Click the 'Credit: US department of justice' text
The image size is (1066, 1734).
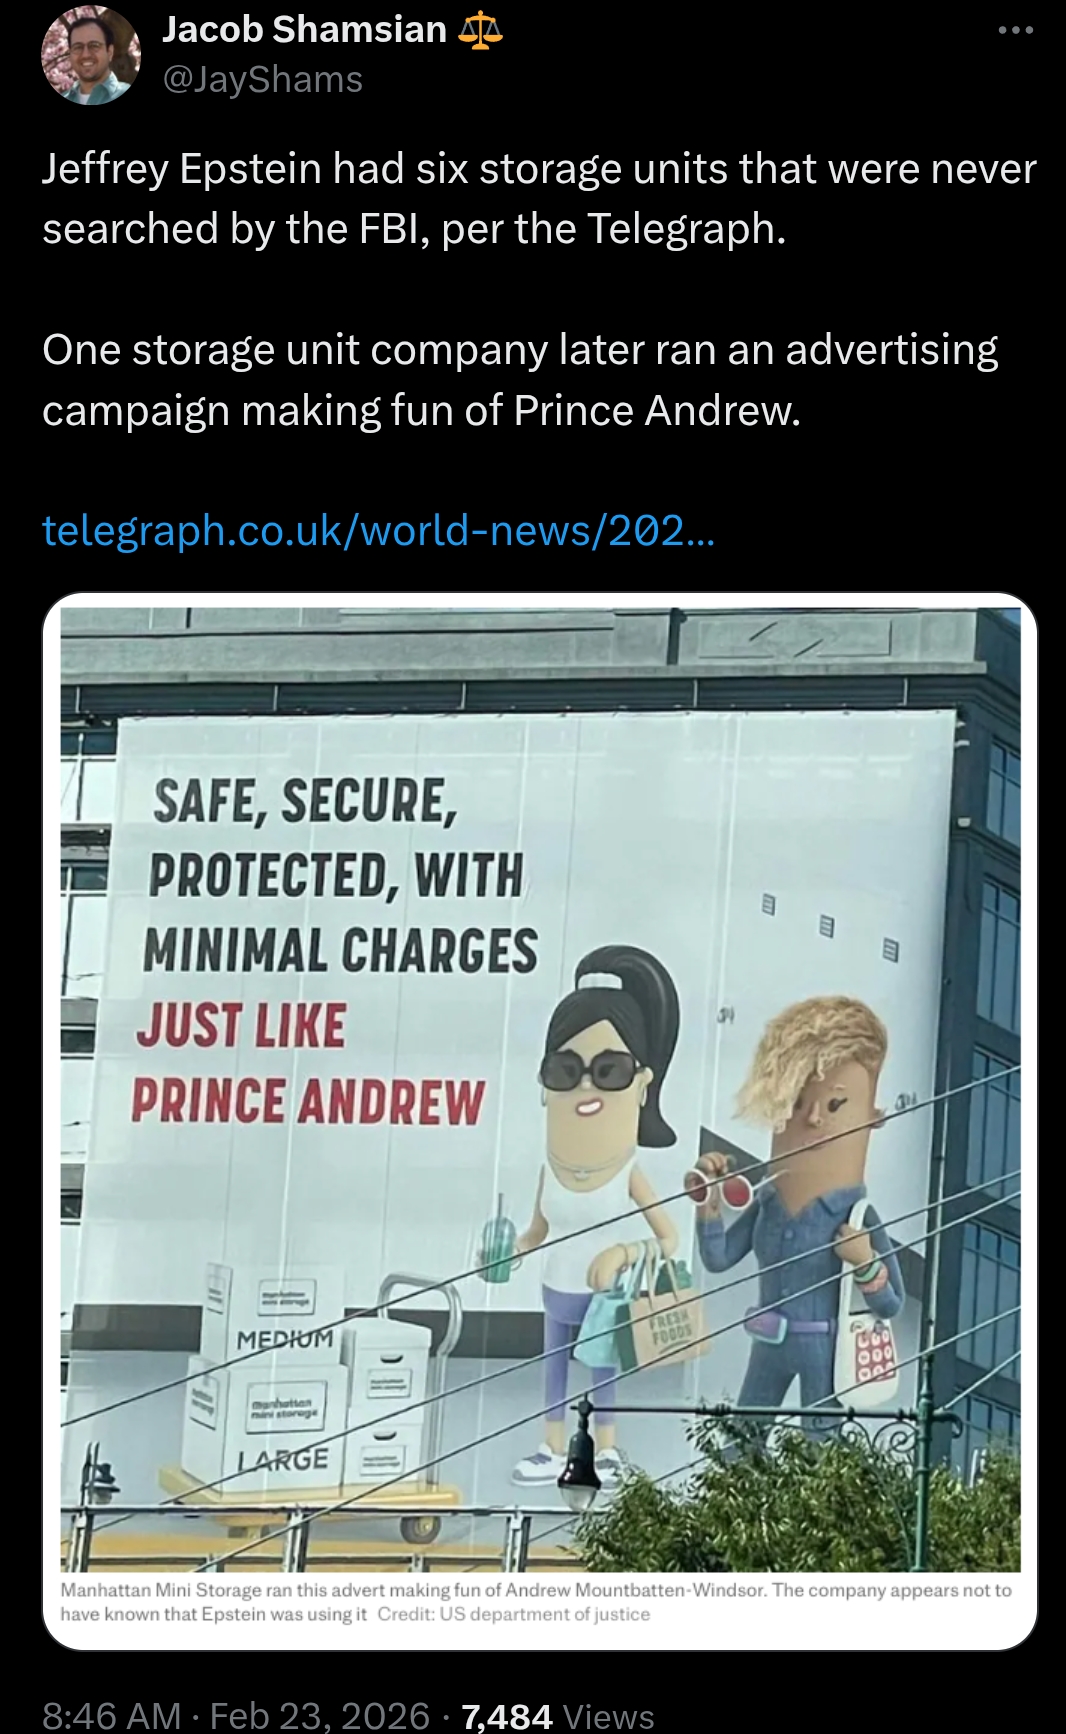click(514, 1614)
